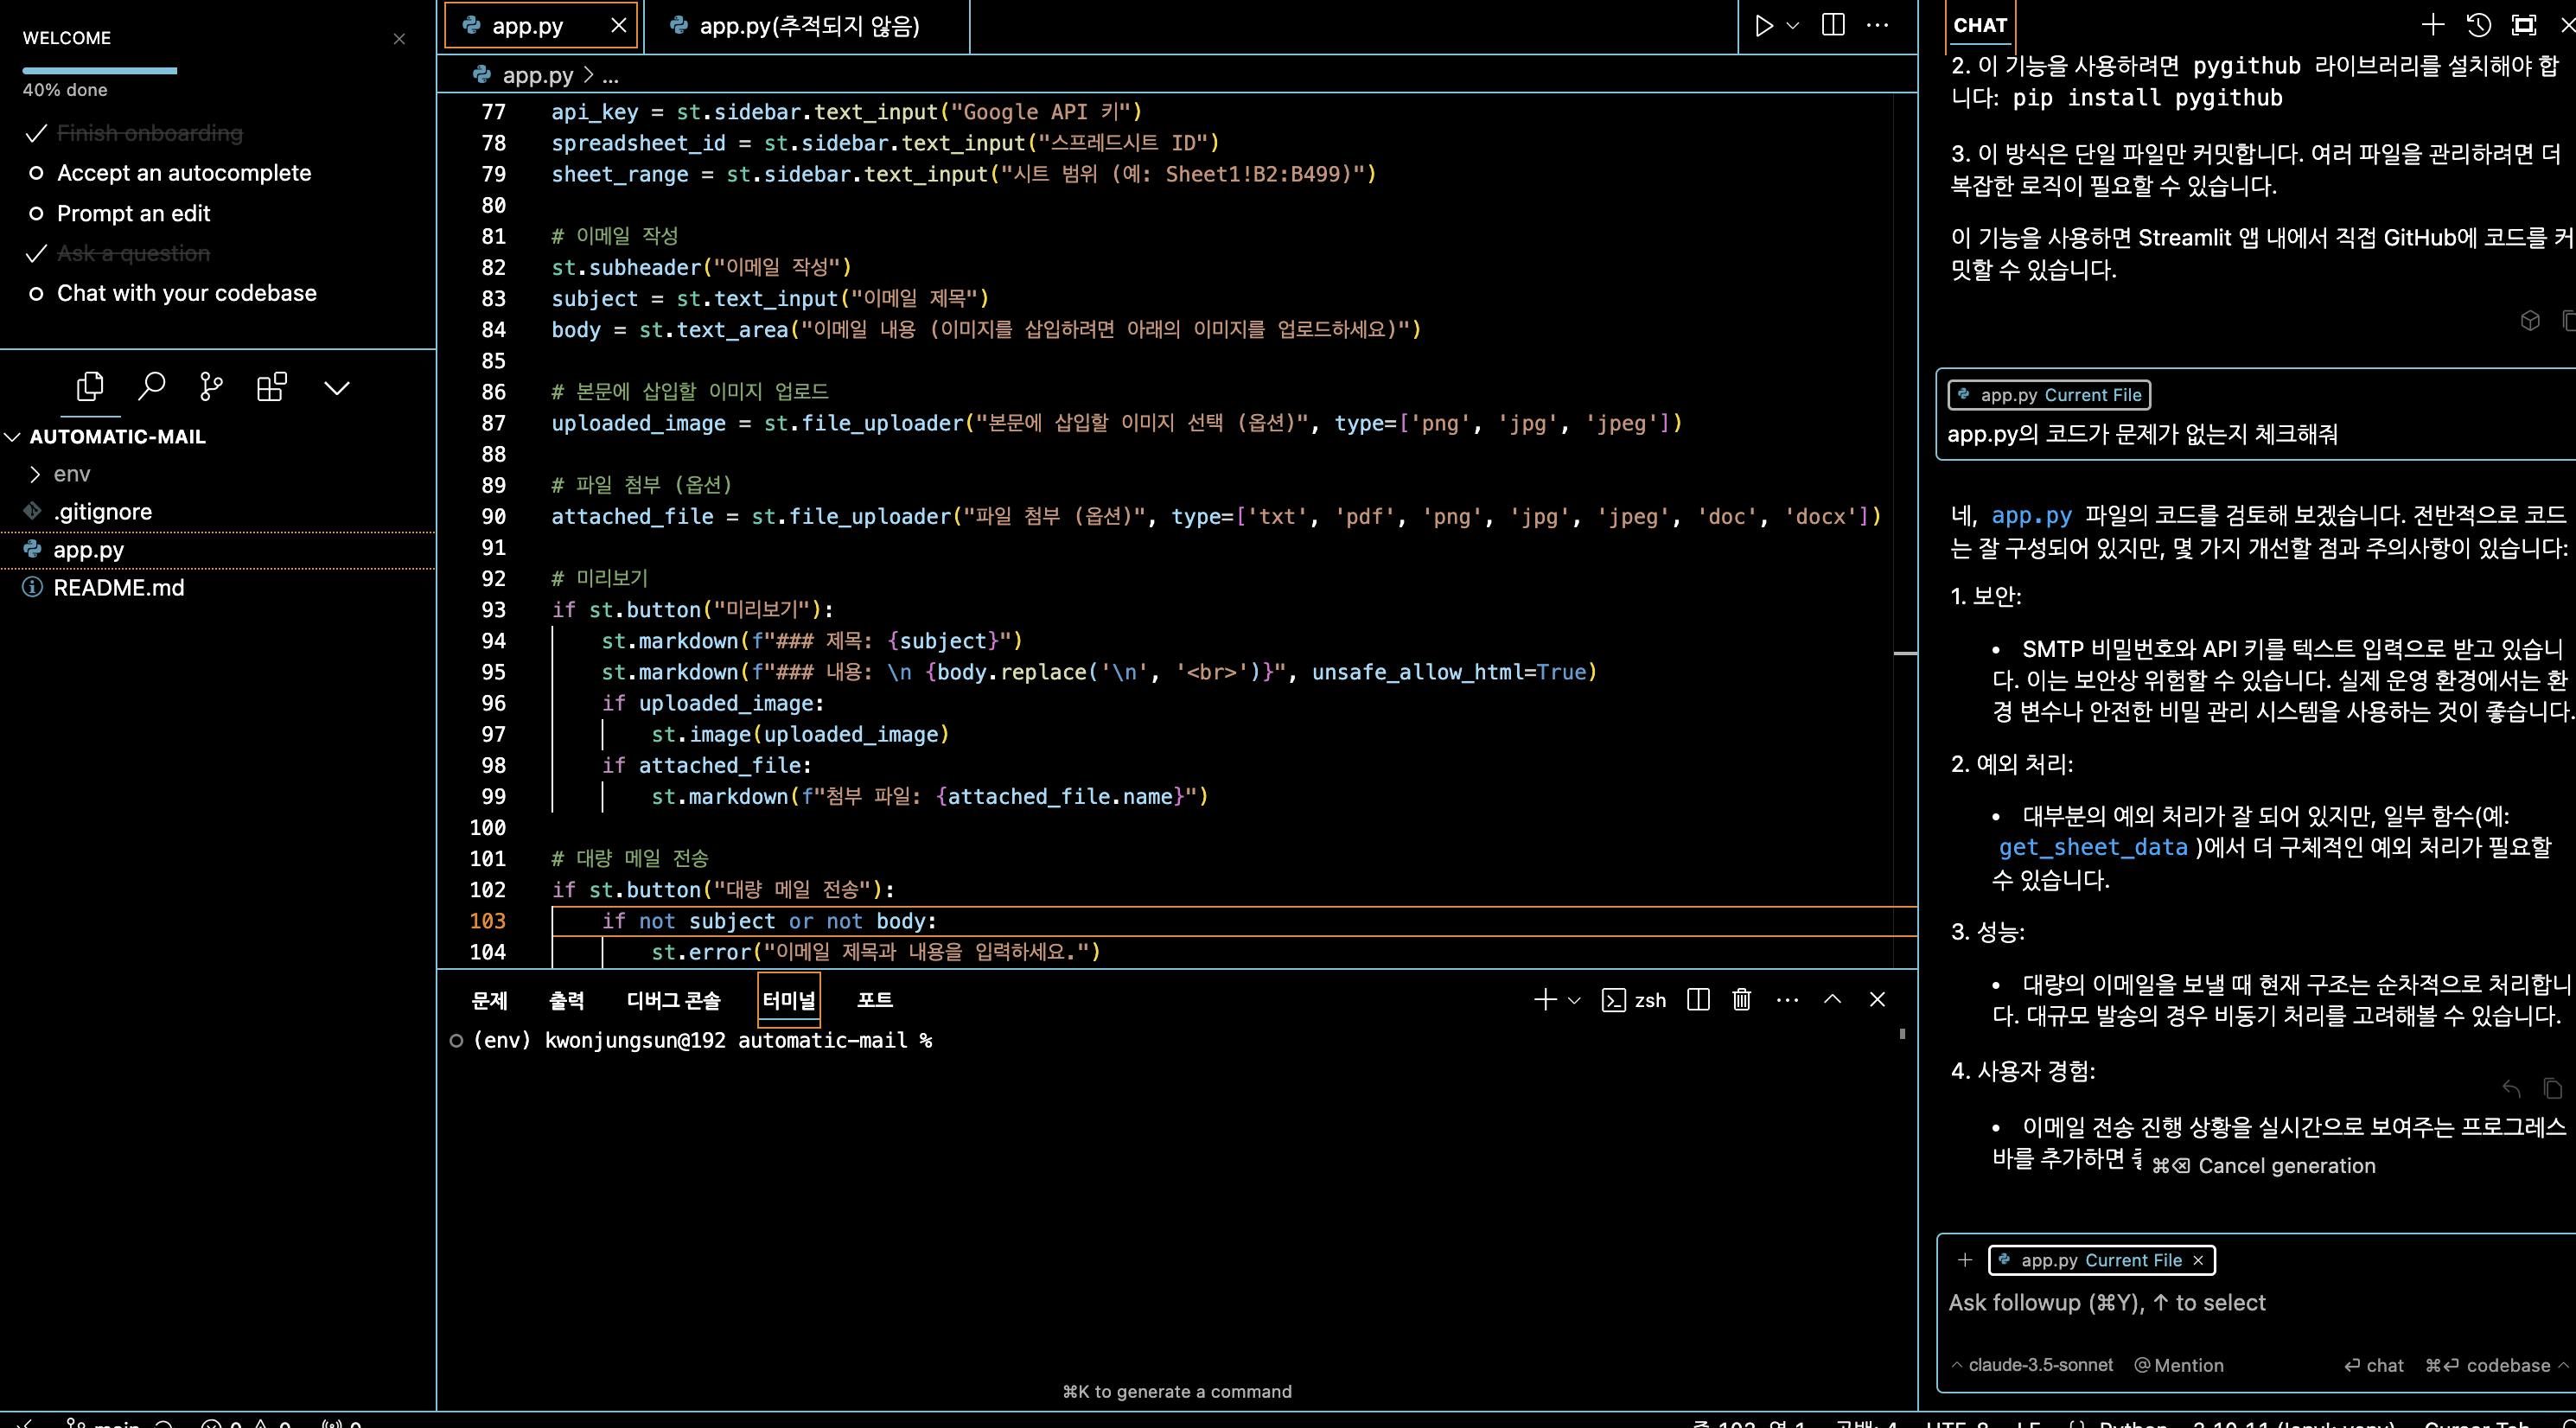Screen dimensions: 2576x1428
Task: Click the onboarding 40% progress bar
Action: [x=100, y=70]
